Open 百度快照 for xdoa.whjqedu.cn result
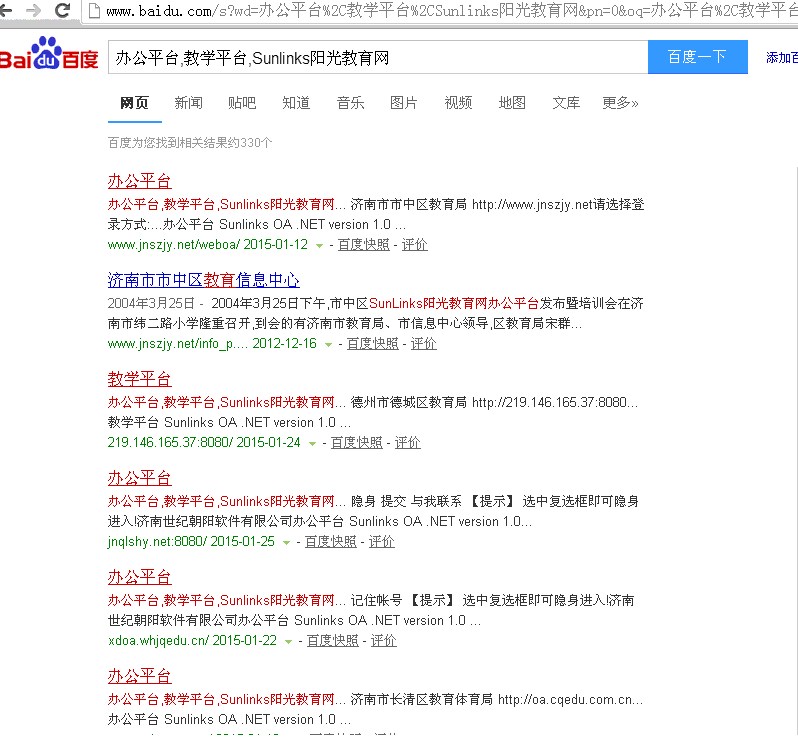 (x=333, y=641)
